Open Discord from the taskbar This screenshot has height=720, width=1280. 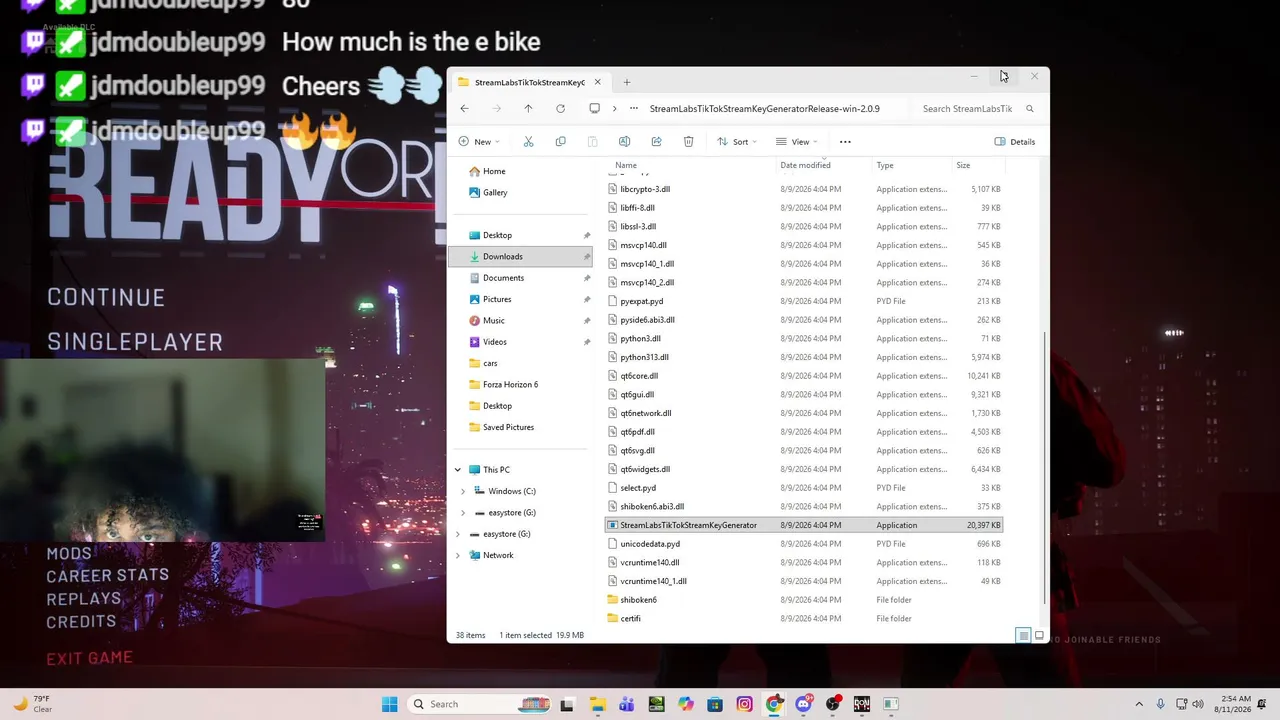click(803, 704)
